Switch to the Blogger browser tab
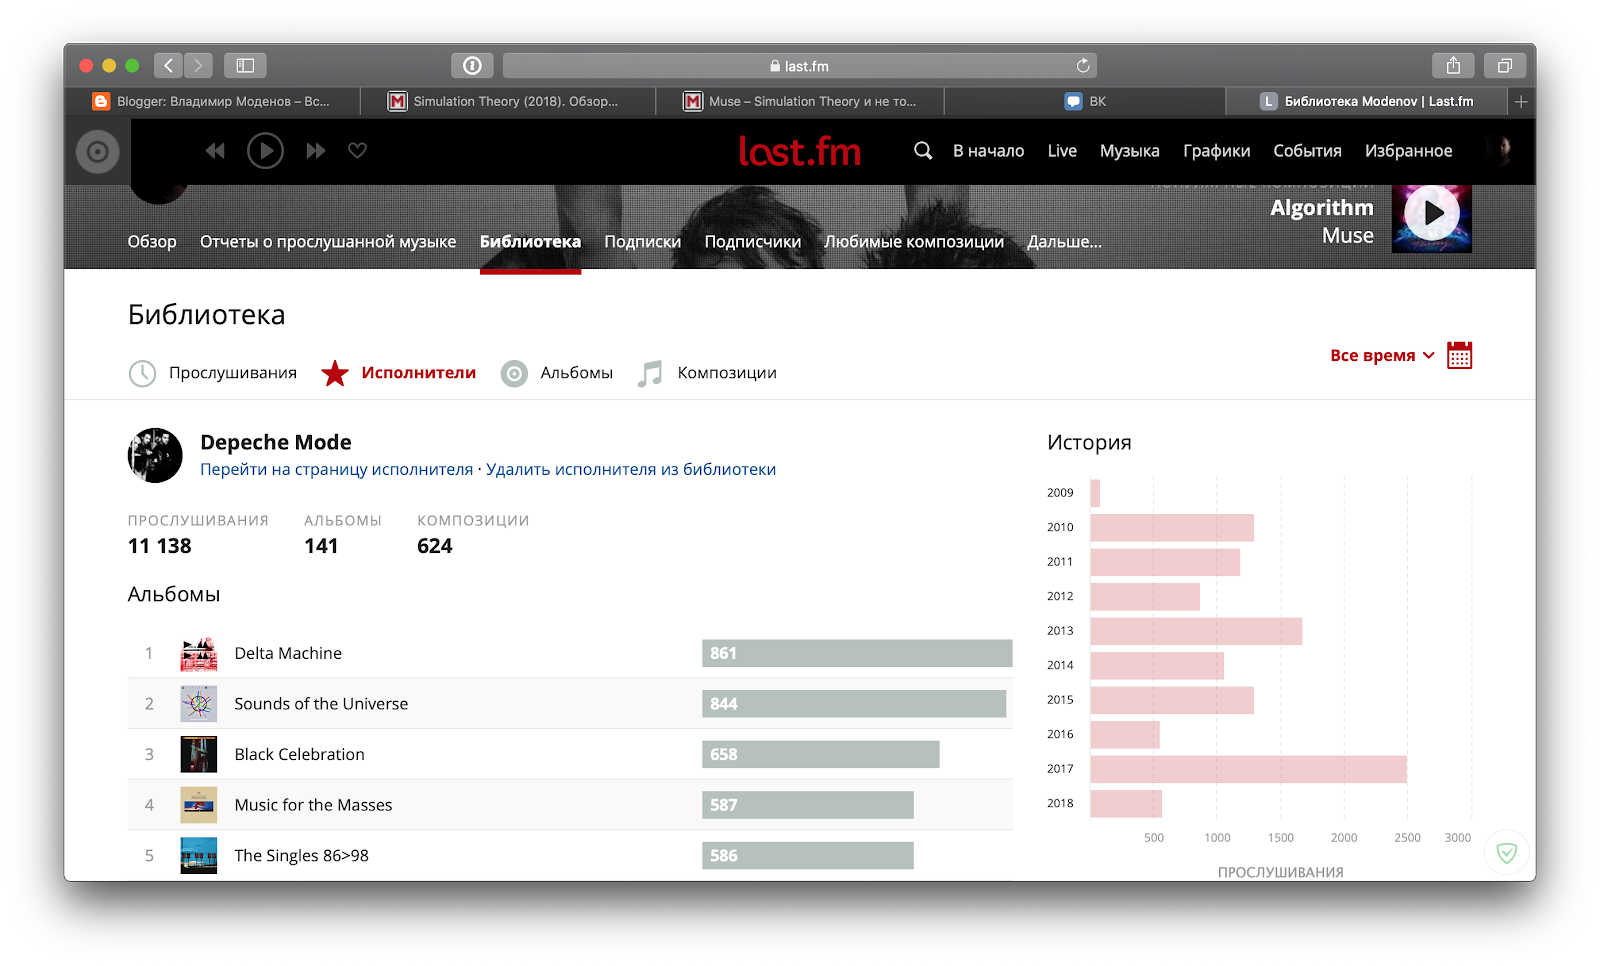Image resolution: width=1600 pixels, height=966 pixels. pyautogui.click(x=212, y=101)
